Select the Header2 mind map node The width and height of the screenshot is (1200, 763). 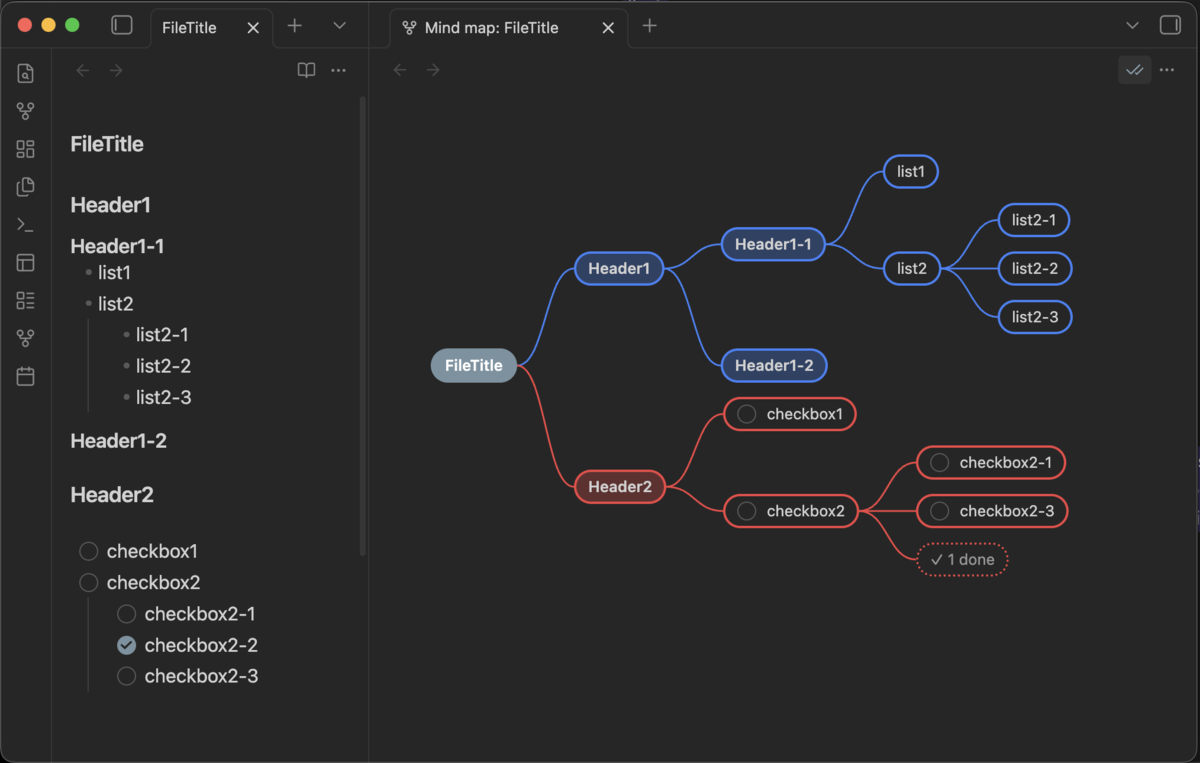click(620, 487)
